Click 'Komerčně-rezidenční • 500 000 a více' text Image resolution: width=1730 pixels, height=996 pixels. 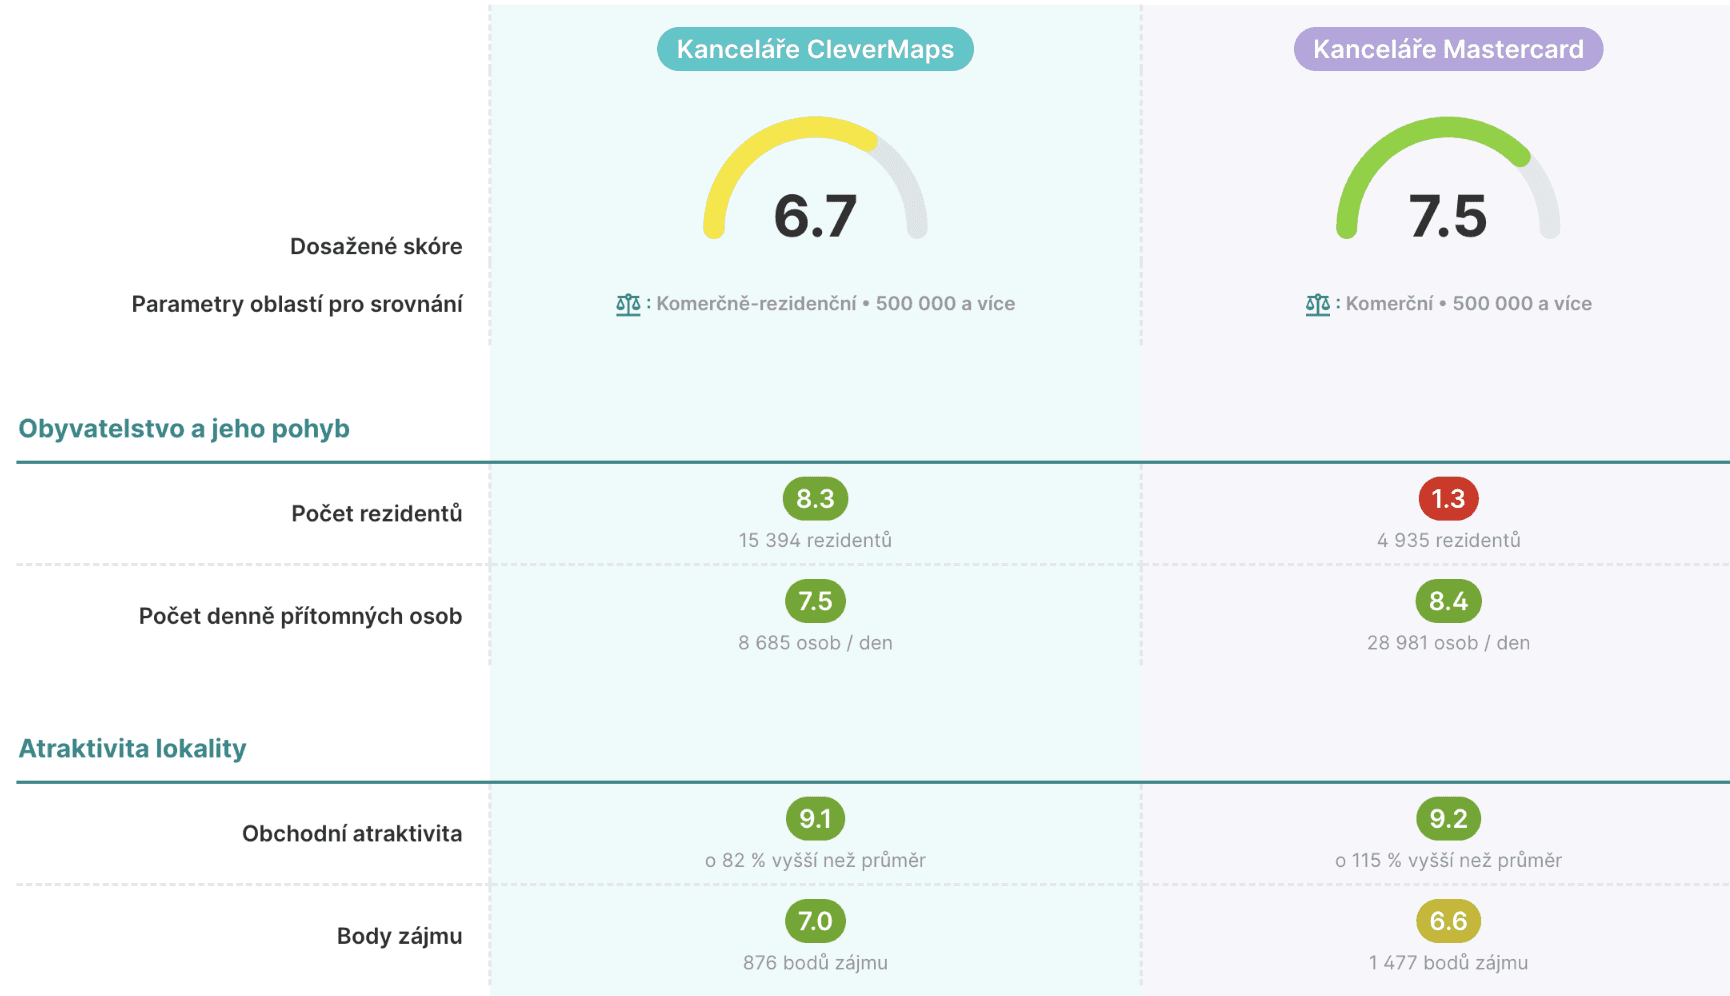pyautogui.click(x=835, y=304)
